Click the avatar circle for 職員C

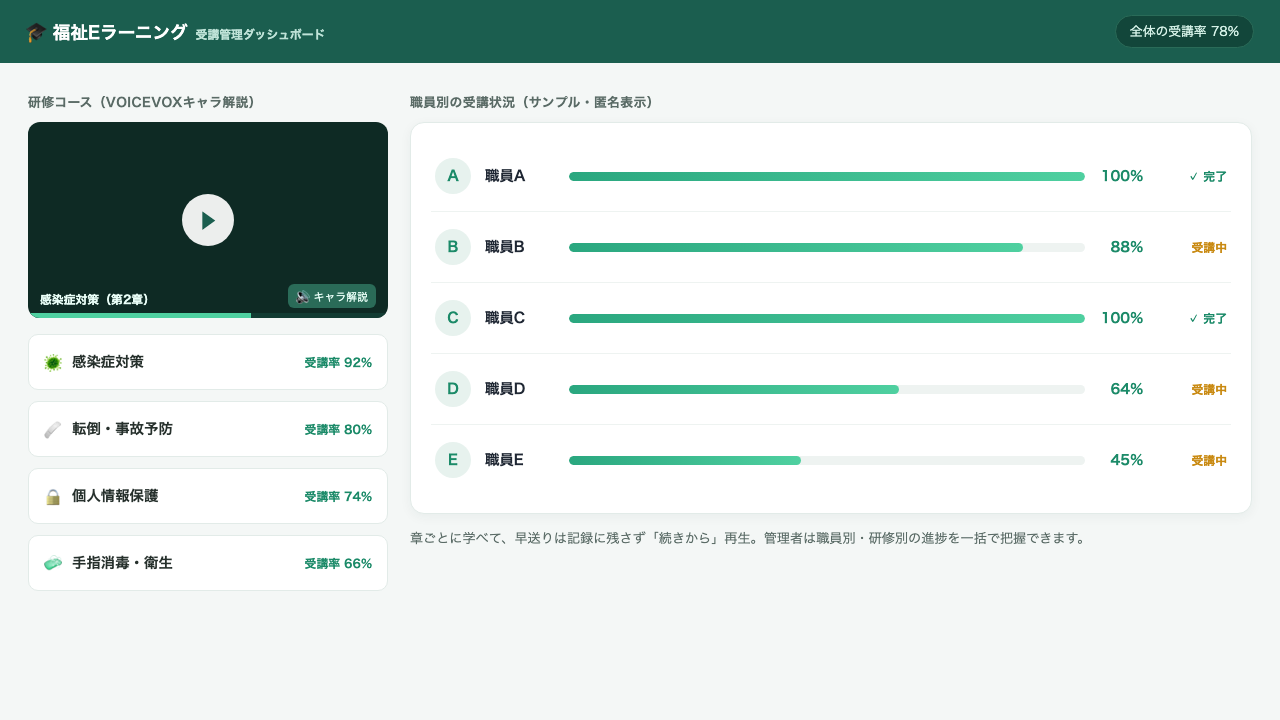453,318
